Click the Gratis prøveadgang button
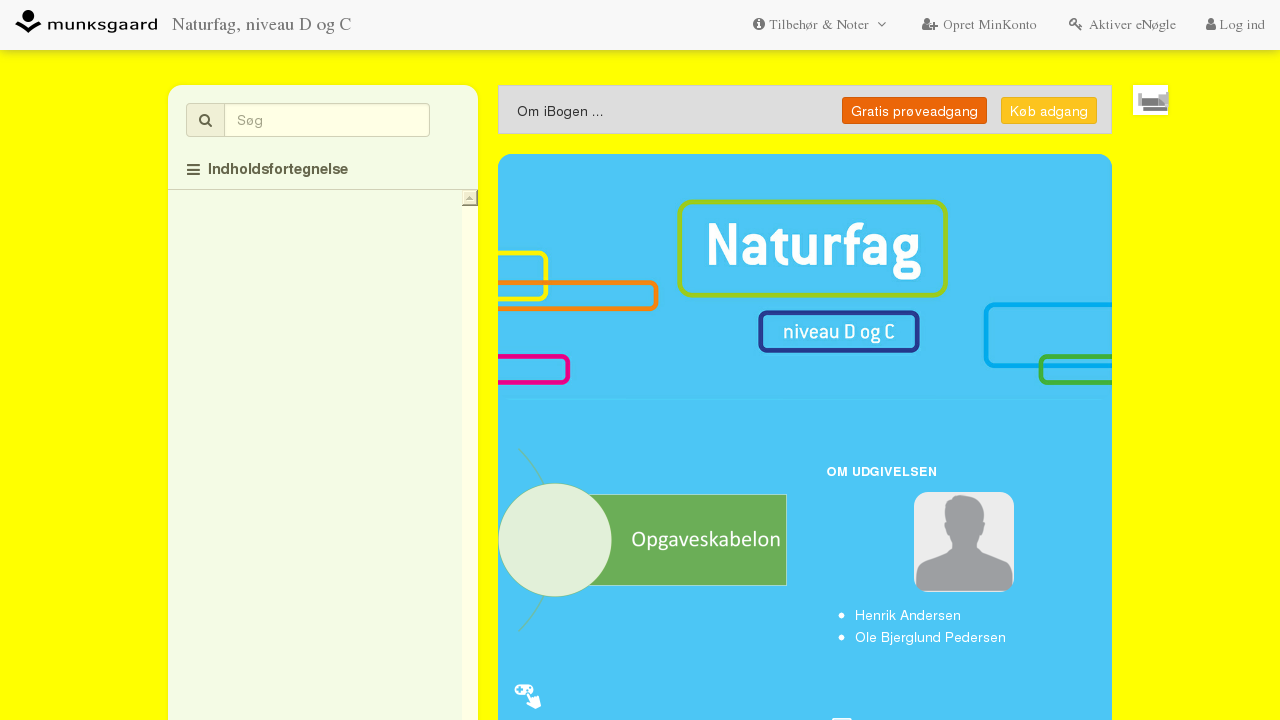 tap(914, 111)
